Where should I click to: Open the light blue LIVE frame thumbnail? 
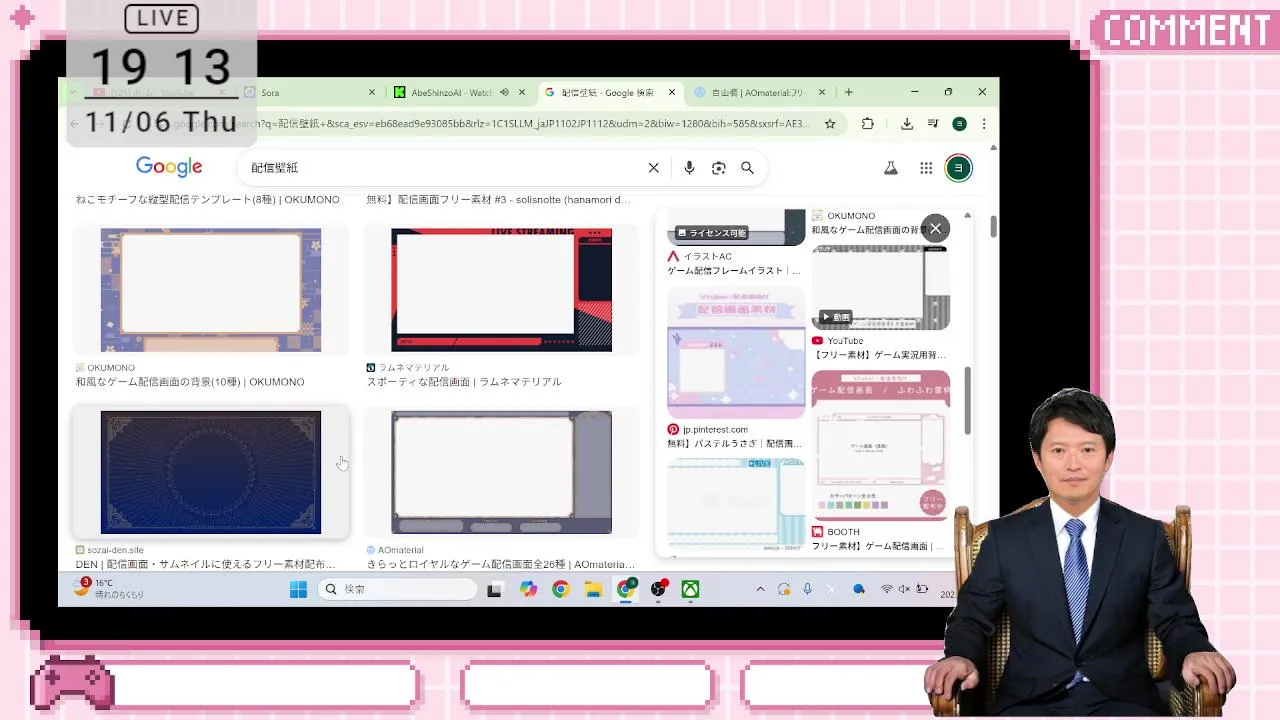[736, 503]
